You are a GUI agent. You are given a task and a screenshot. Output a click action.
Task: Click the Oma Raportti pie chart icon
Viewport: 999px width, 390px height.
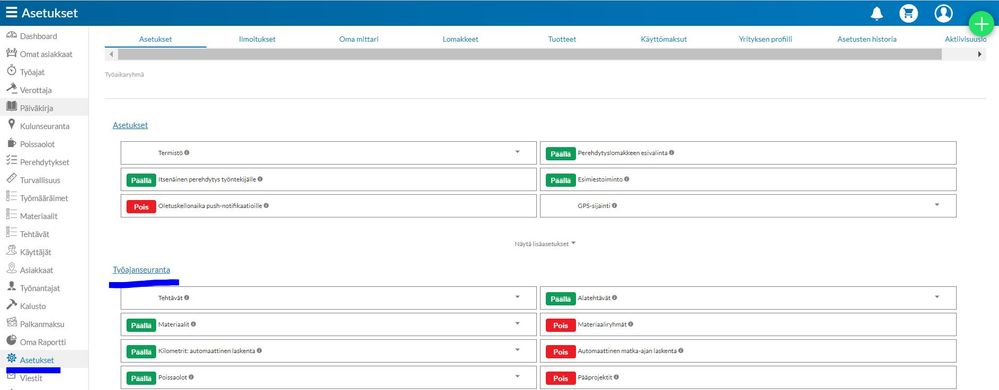point(11,341)
